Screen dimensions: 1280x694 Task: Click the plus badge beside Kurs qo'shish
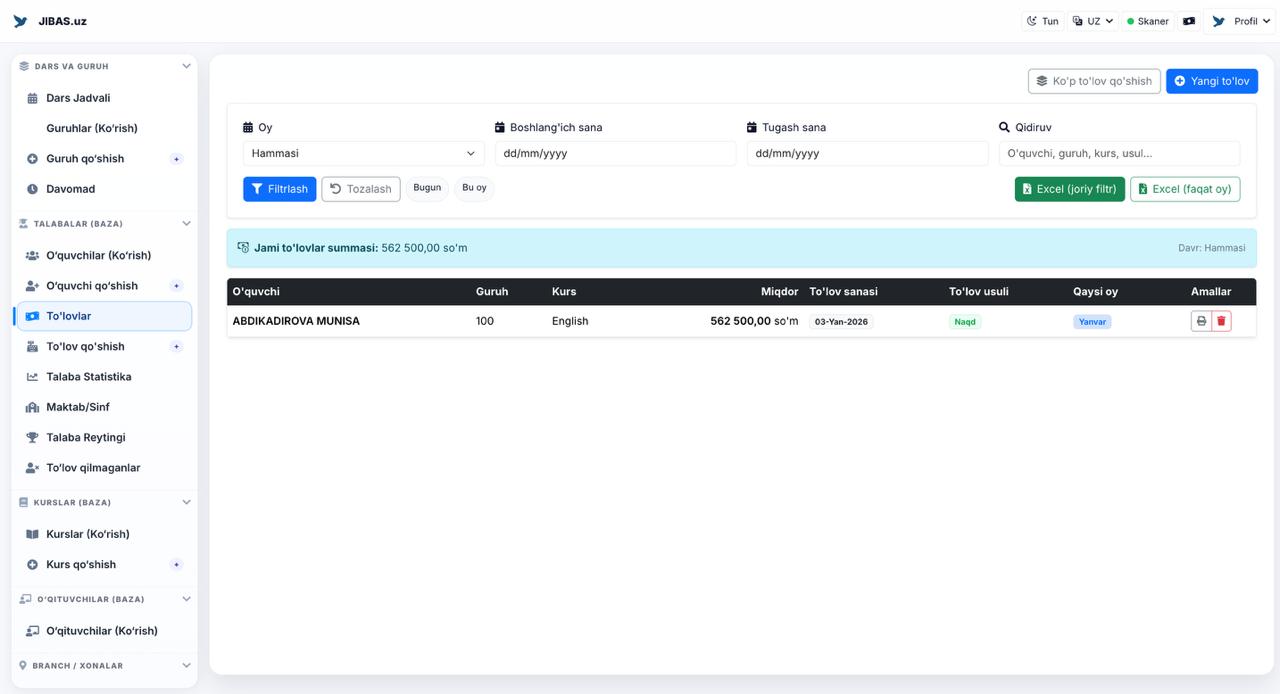(176, 565)
